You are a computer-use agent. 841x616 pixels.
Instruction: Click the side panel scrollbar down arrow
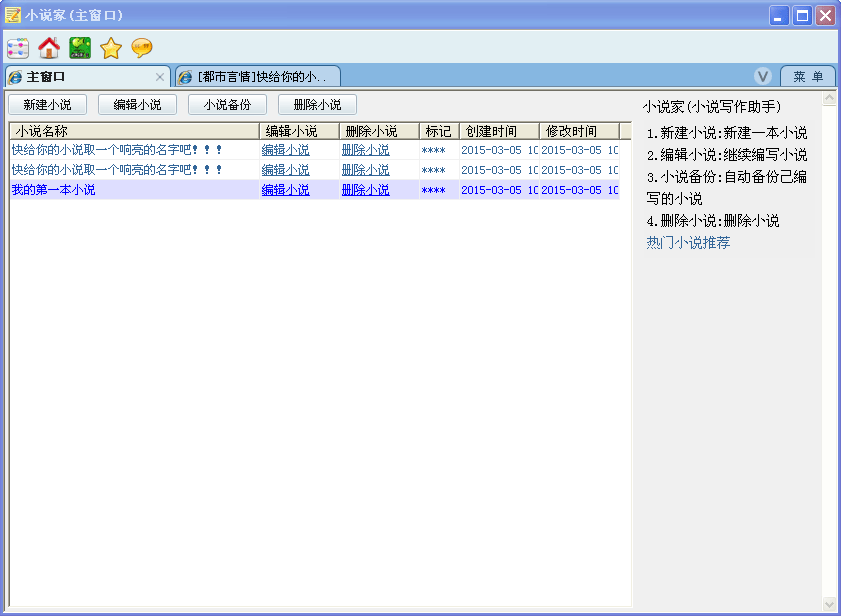829,604
